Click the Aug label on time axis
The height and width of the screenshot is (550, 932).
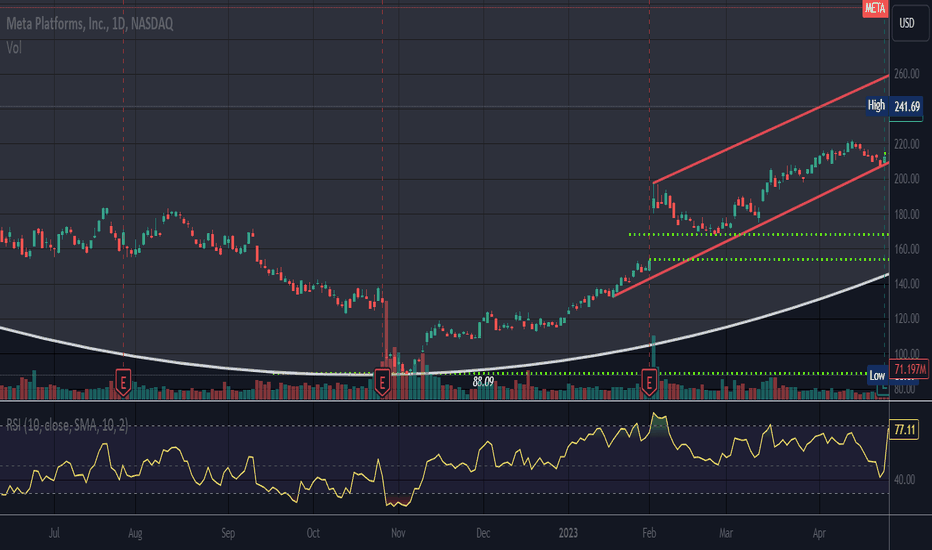[x=135, y=533]
